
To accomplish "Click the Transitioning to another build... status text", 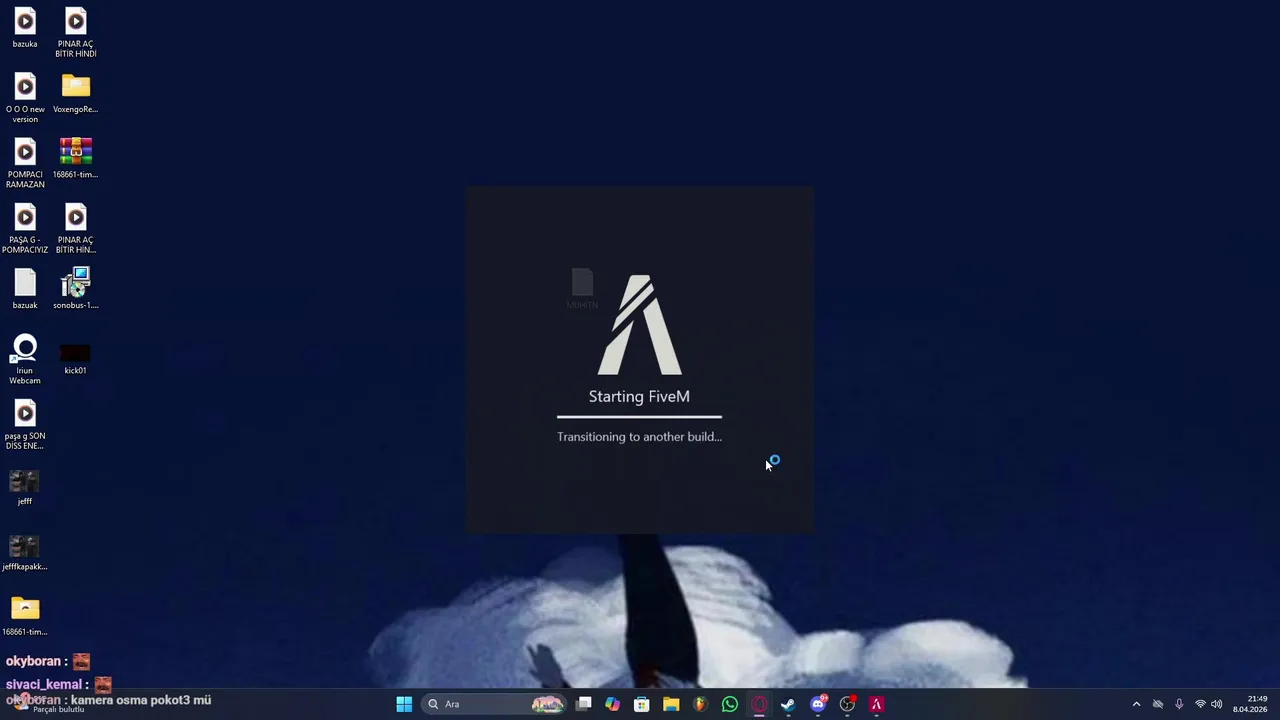I will click(x=639, y=437).
